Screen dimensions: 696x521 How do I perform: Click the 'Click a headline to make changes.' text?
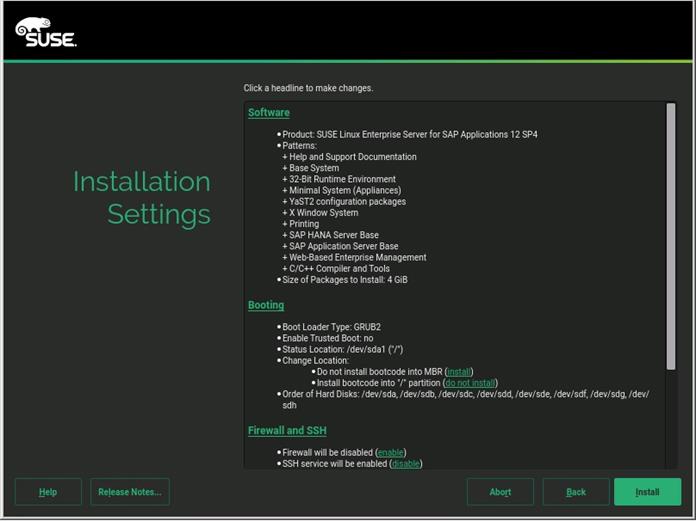point(308,88)
